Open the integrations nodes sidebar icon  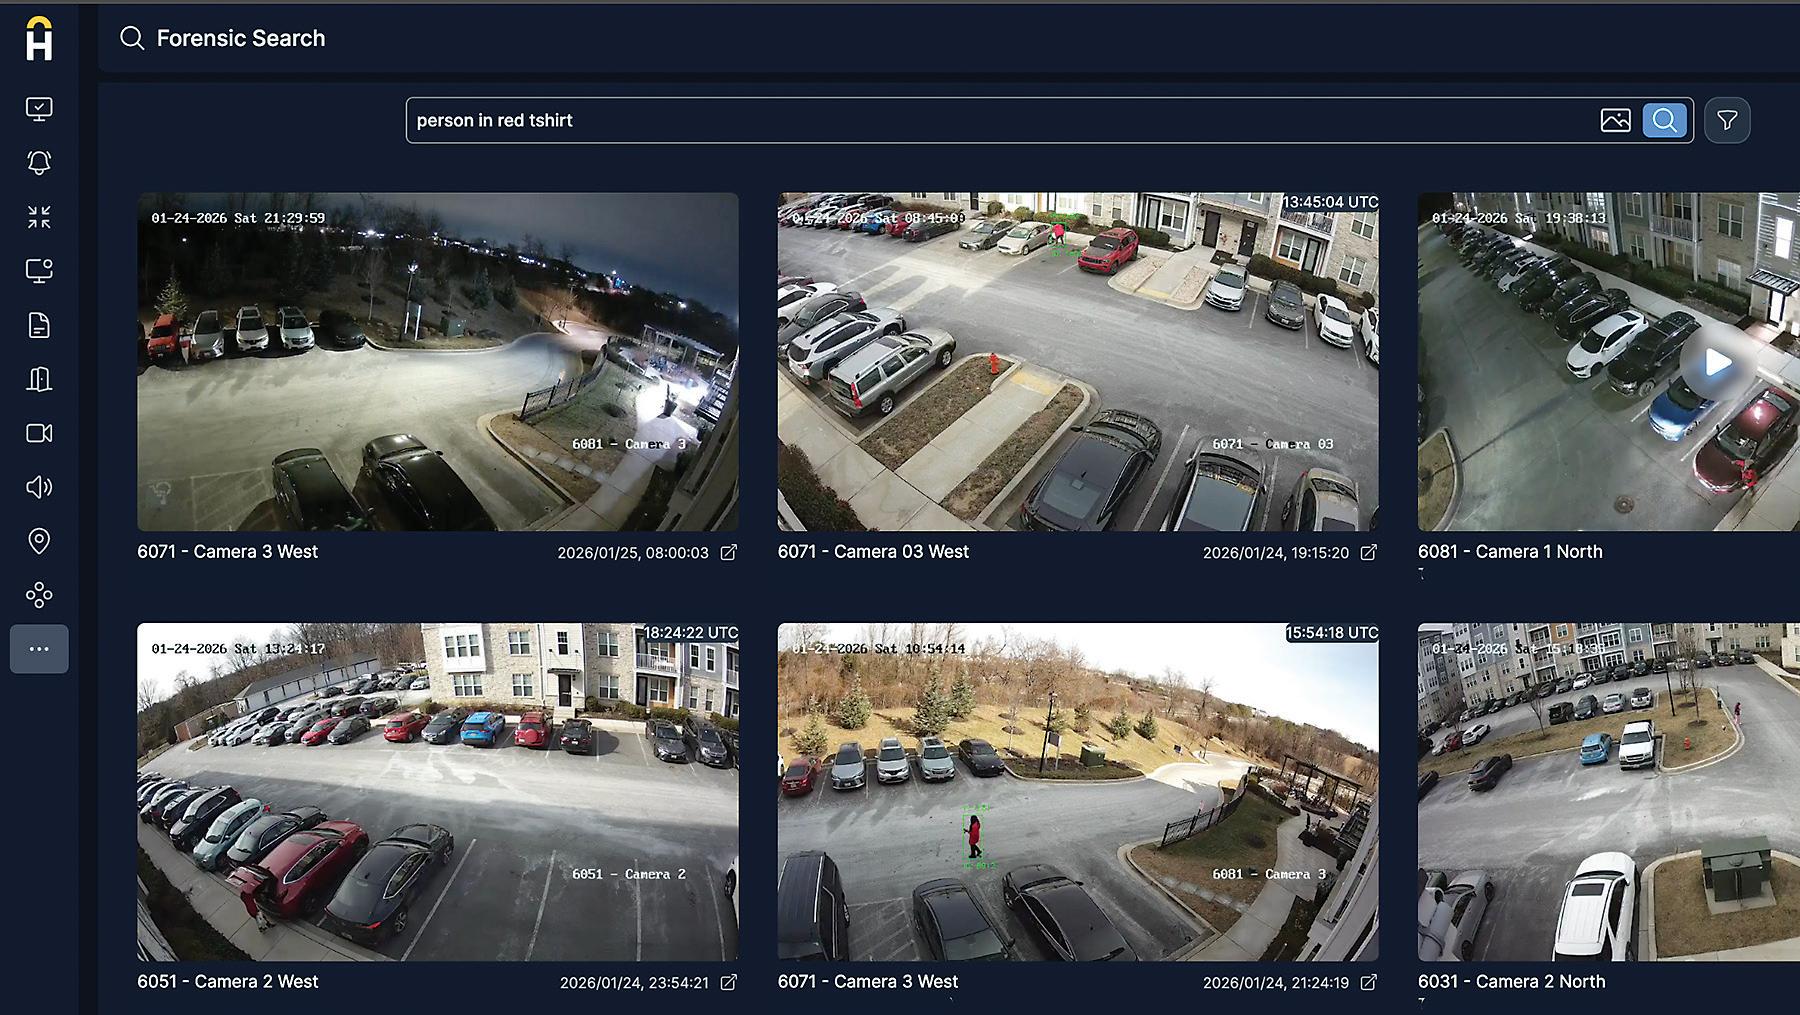(x=39, y=595)
